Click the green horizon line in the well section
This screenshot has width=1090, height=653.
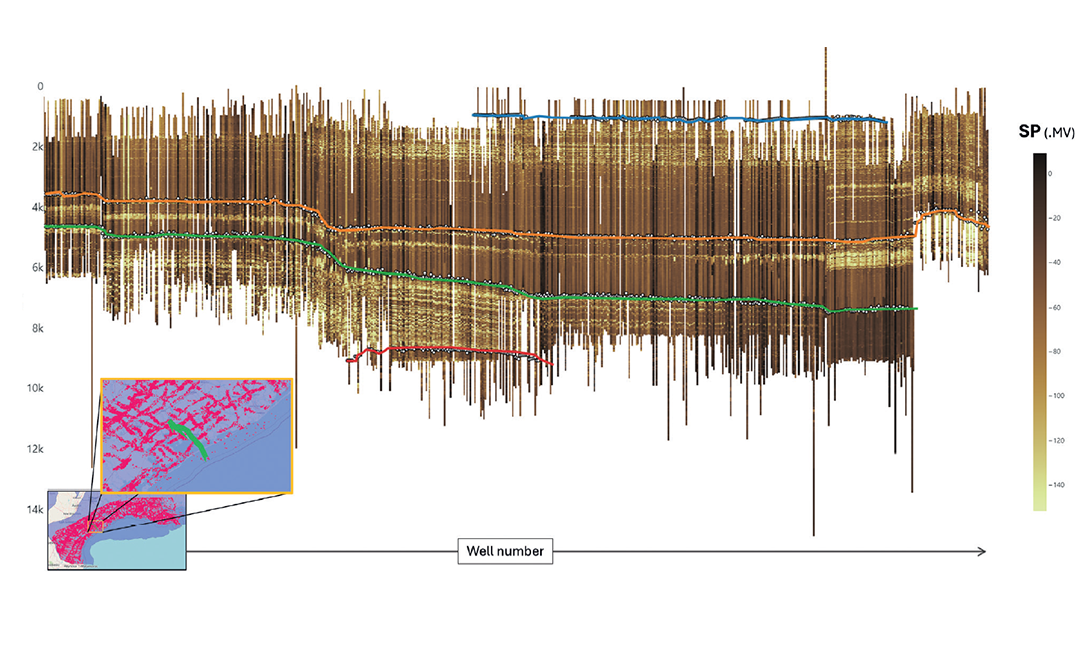point(650,299)
